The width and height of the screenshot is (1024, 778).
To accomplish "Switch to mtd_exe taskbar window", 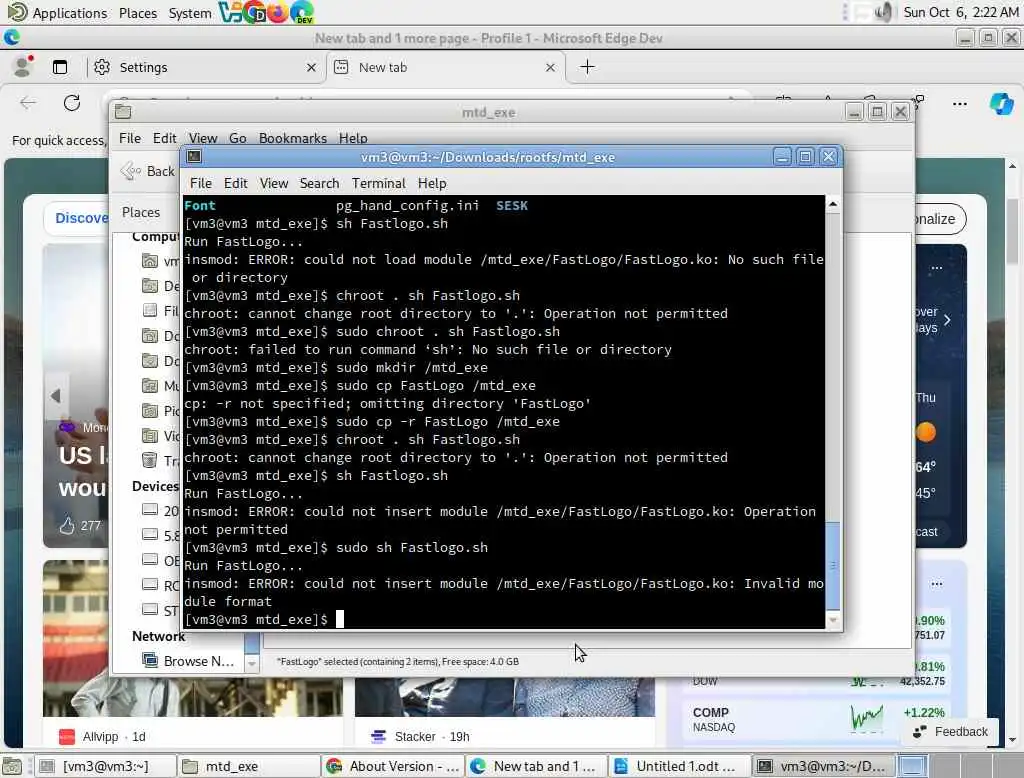I will (249, 766).
